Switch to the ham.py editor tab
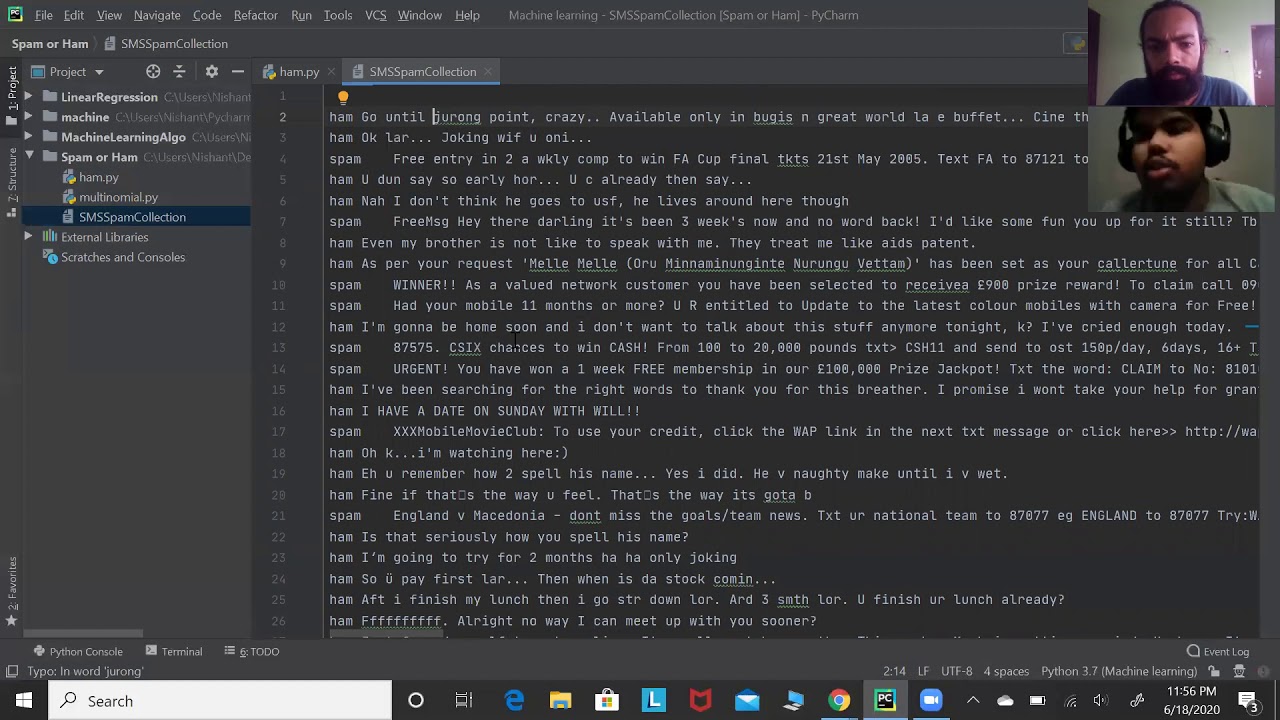The width and height of the screenshot is (1280, 720). click(x=290, y=72)
